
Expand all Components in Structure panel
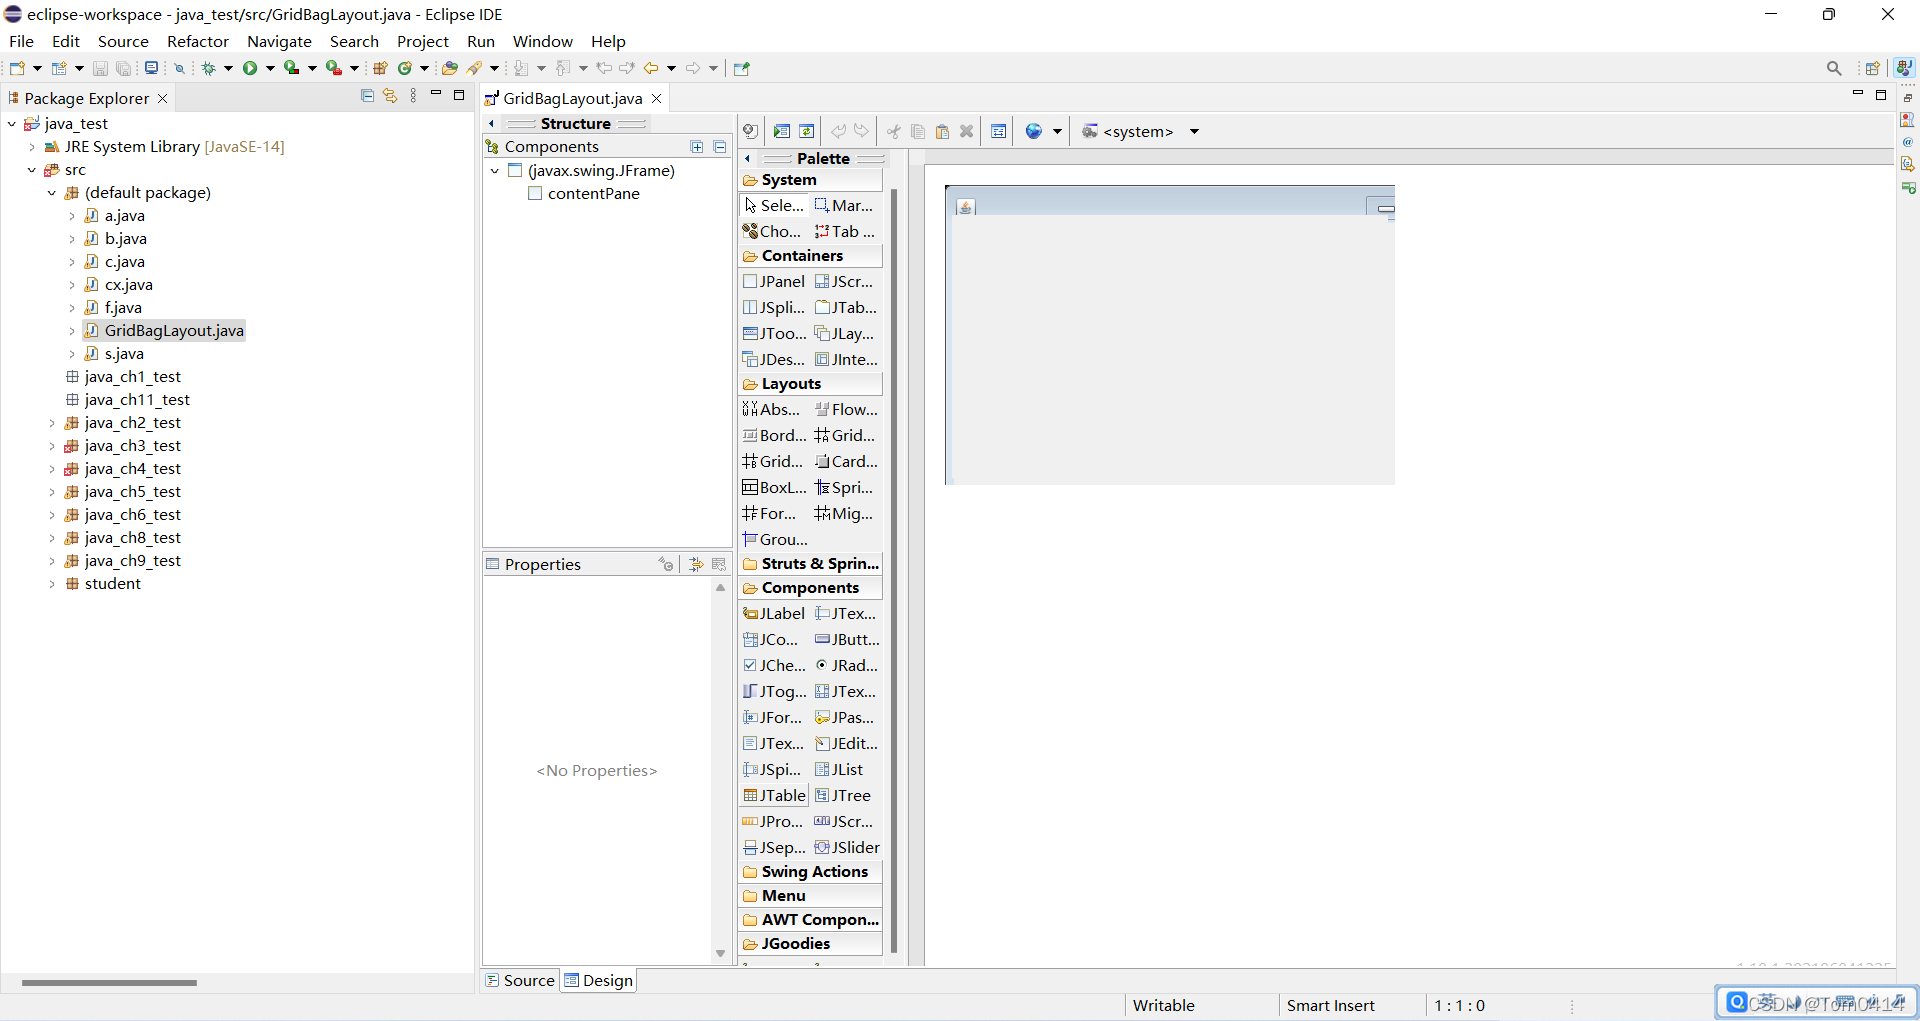[697, 147]
